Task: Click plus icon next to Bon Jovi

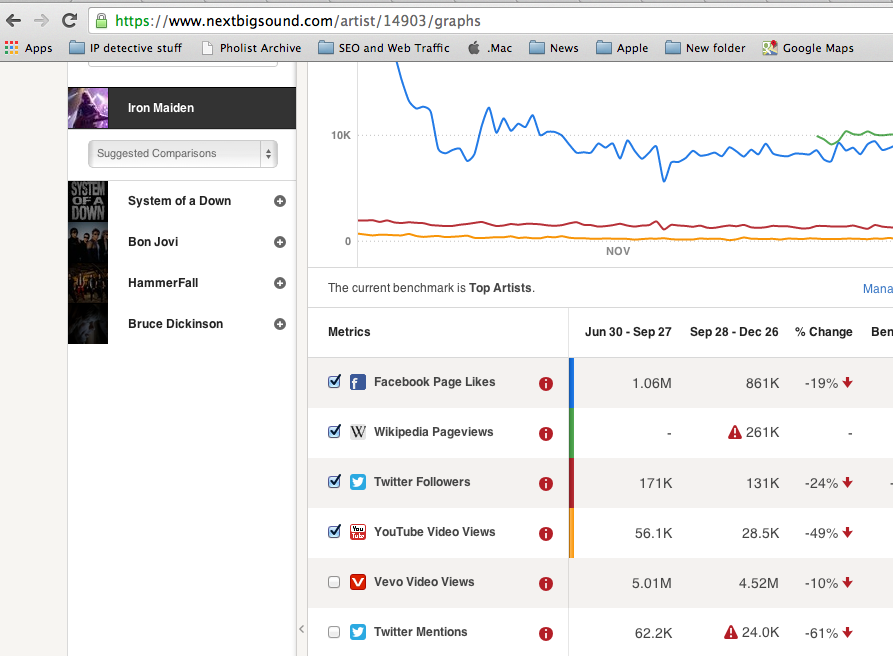Action: [x=280, y=242]
